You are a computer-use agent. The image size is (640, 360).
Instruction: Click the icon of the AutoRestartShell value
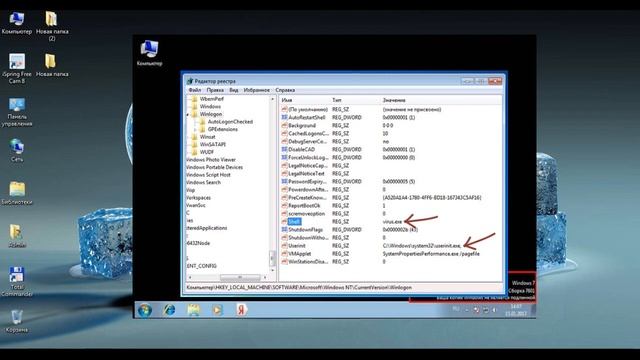(284, 117)
